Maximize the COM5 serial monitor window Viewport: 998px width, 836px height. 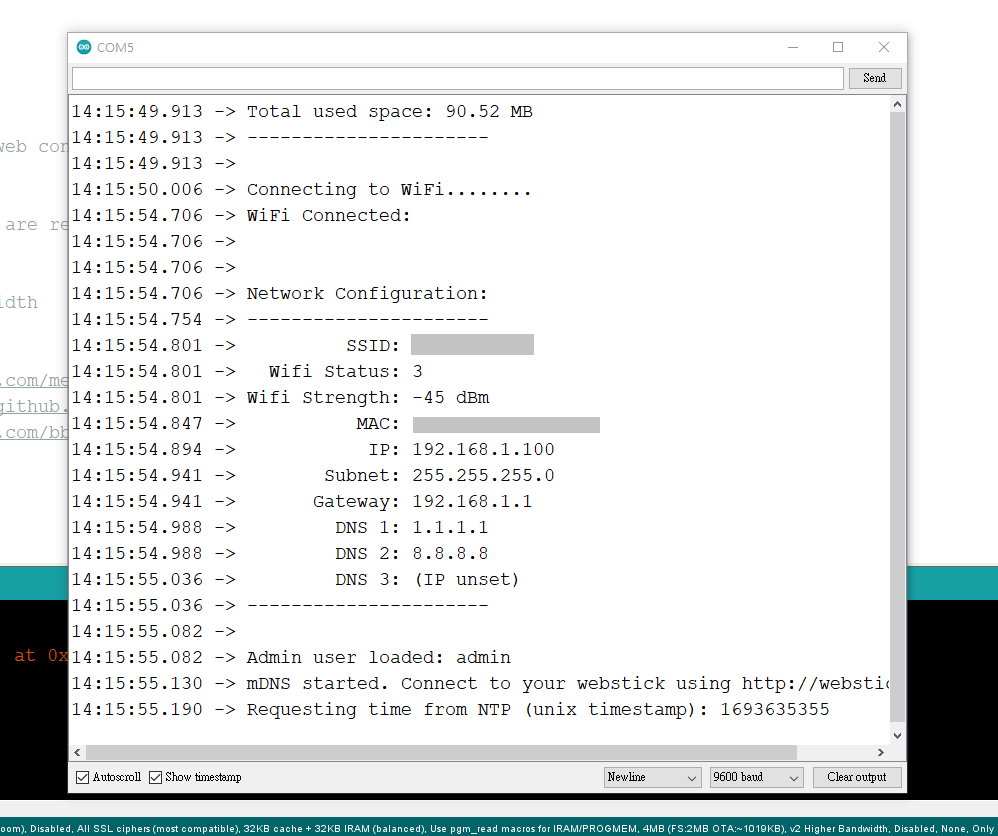click(838, 47)
